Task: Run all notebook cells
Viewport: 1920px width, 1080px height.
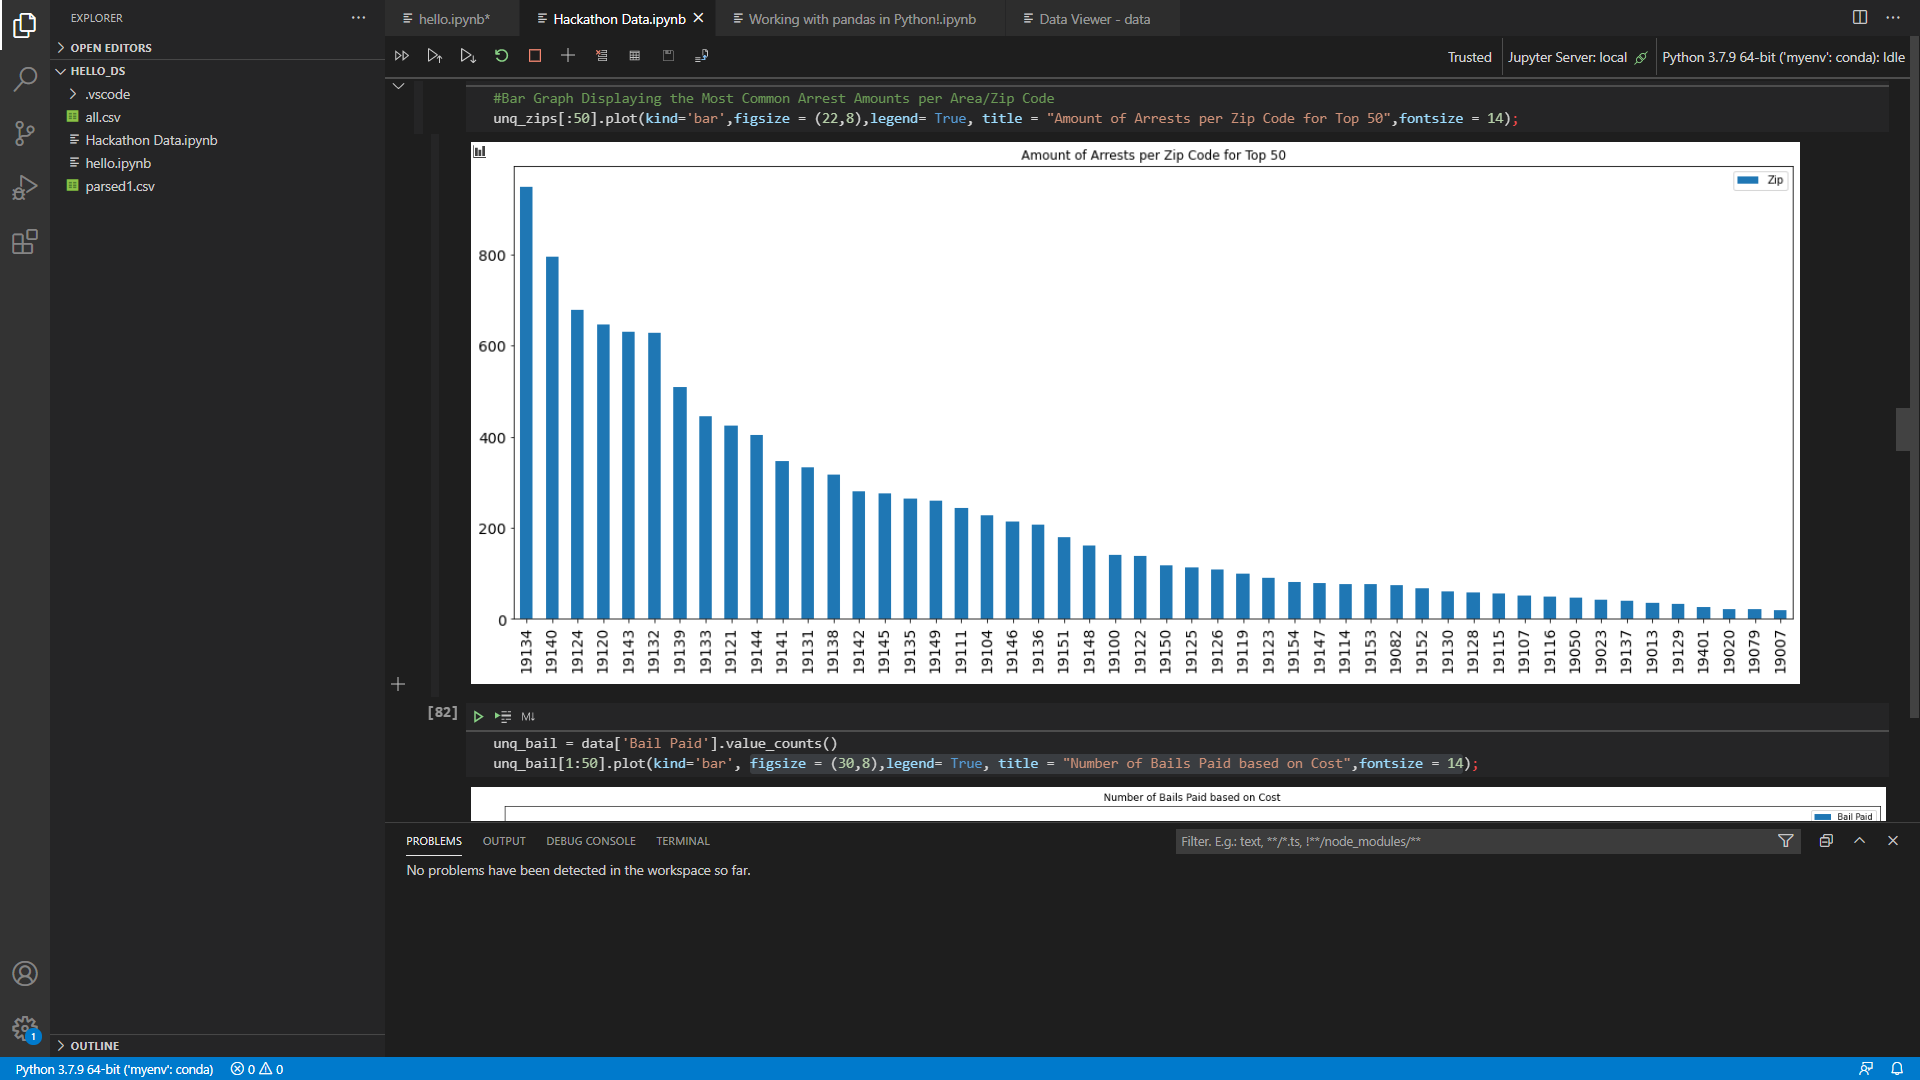Action: (401, 56)
